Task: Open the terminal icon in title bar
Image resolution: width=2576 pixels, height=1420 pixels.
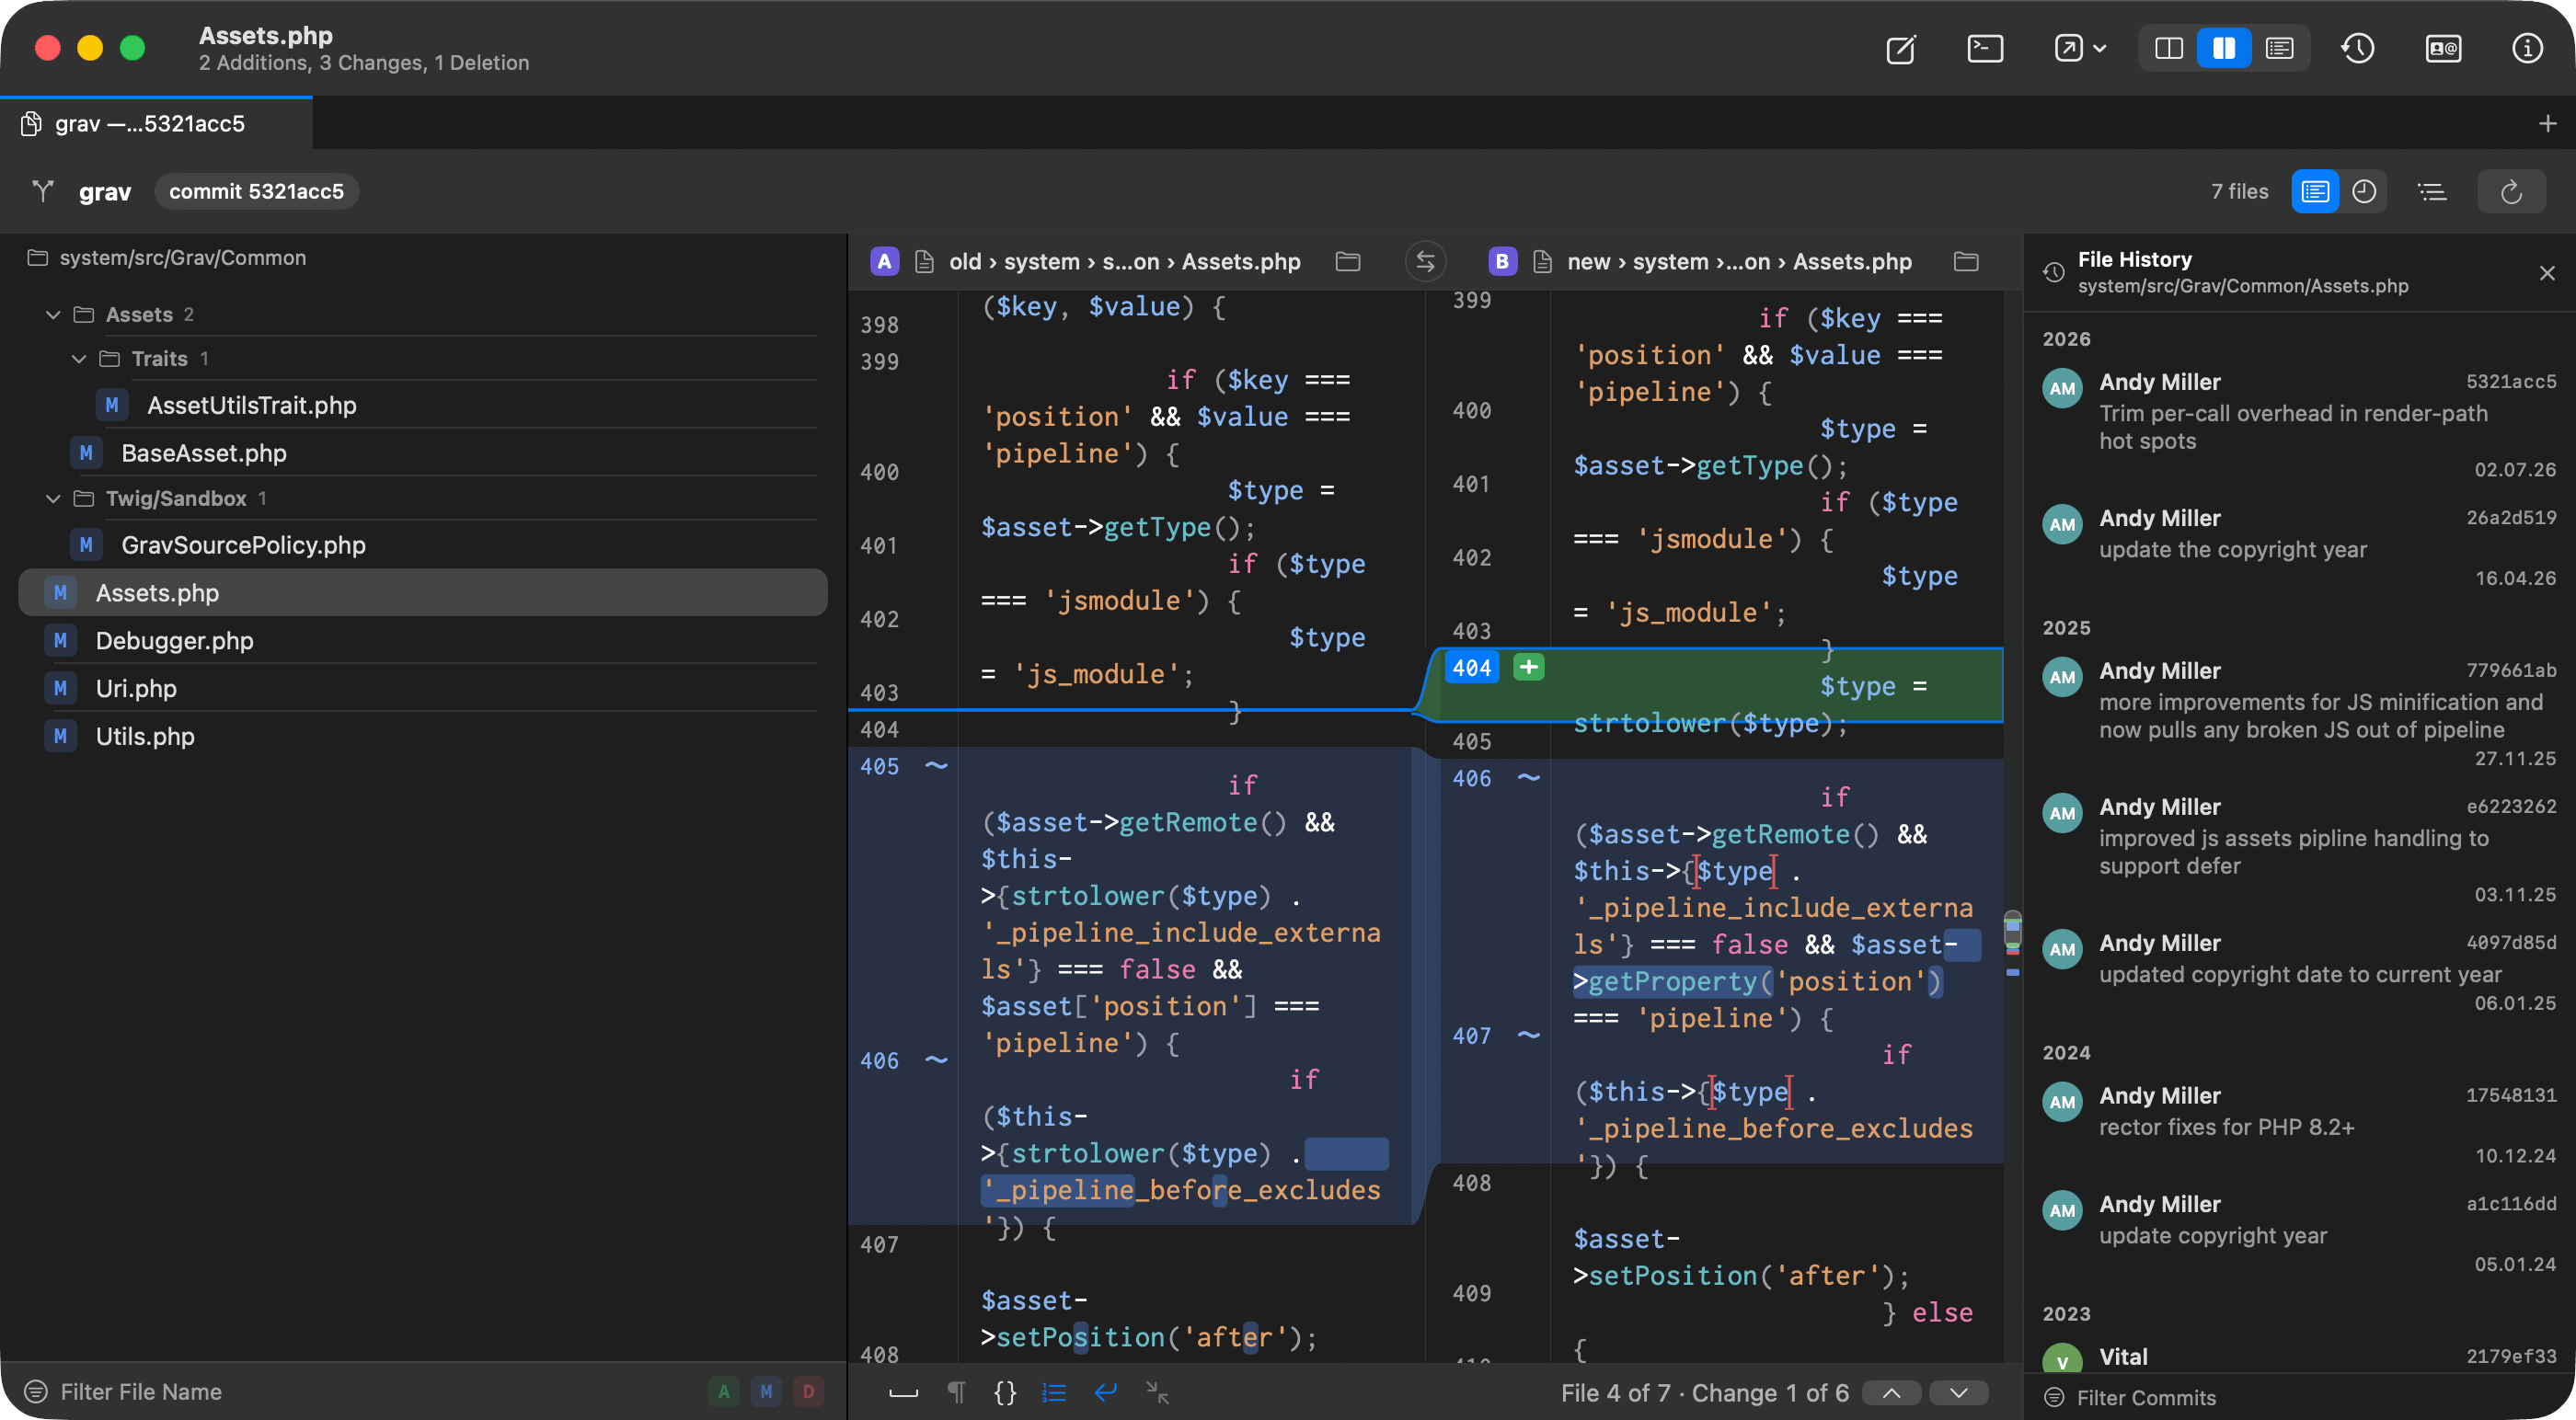Action: coord(1984,49)
